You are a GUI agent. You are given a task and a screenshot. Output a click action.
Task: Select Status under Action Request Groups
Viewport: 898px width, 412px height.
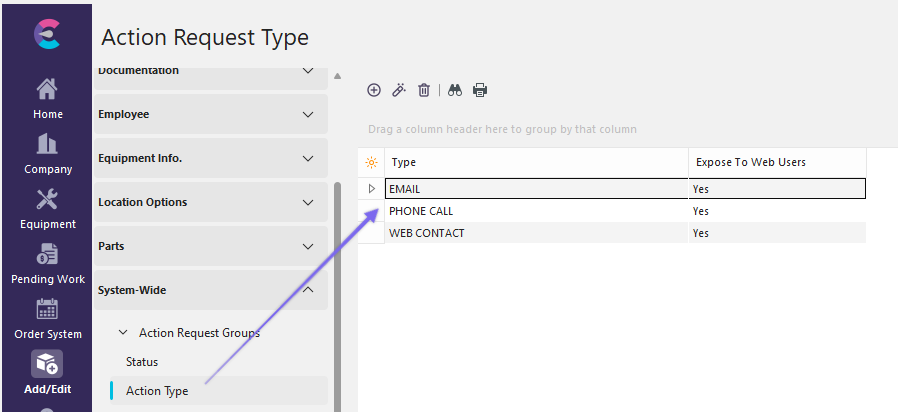coord(142,362)
